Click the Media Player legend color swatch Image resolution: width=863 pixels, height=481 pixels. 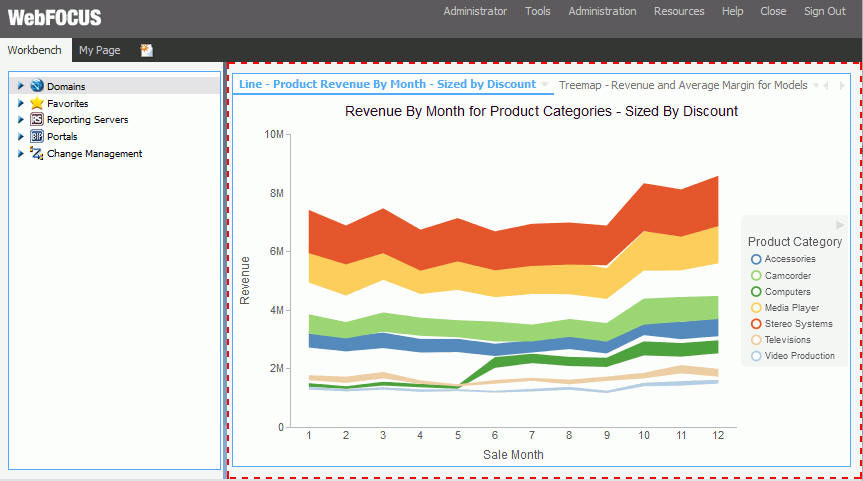pos(757,307)
